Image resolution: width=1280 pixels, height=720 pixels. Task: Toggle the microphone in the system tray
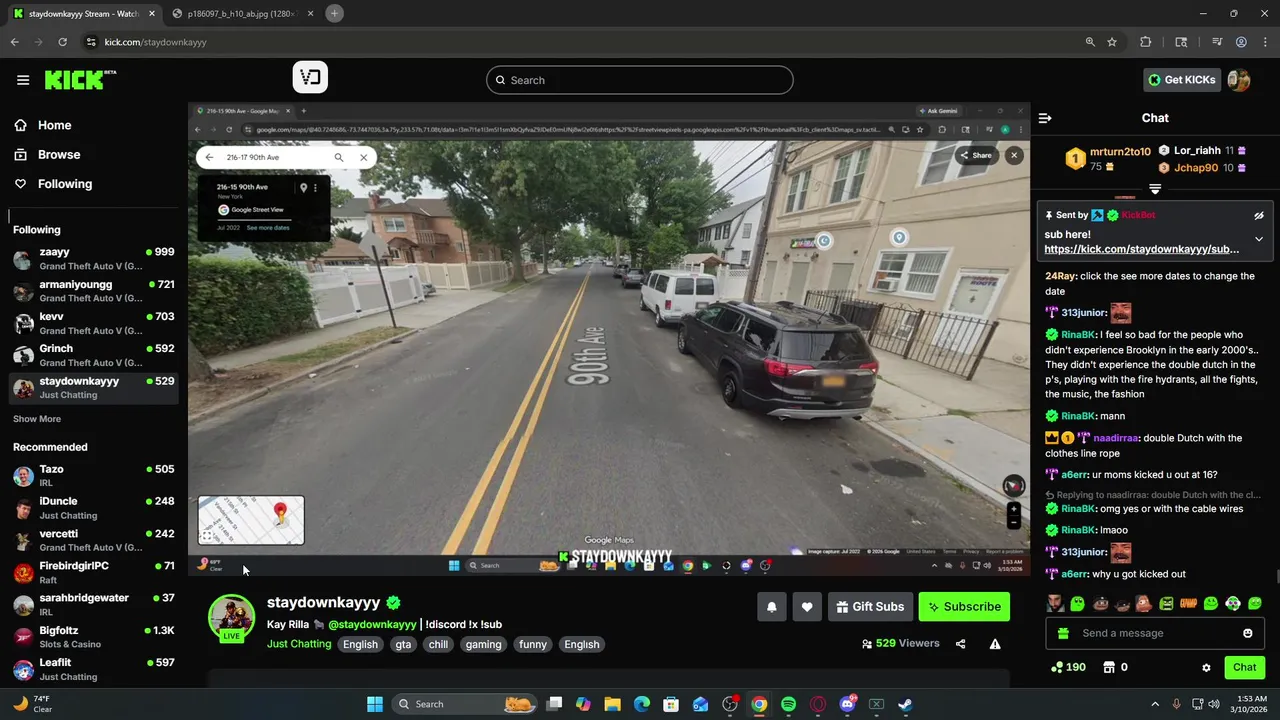pyautogui.click(x=1176, y=704)
